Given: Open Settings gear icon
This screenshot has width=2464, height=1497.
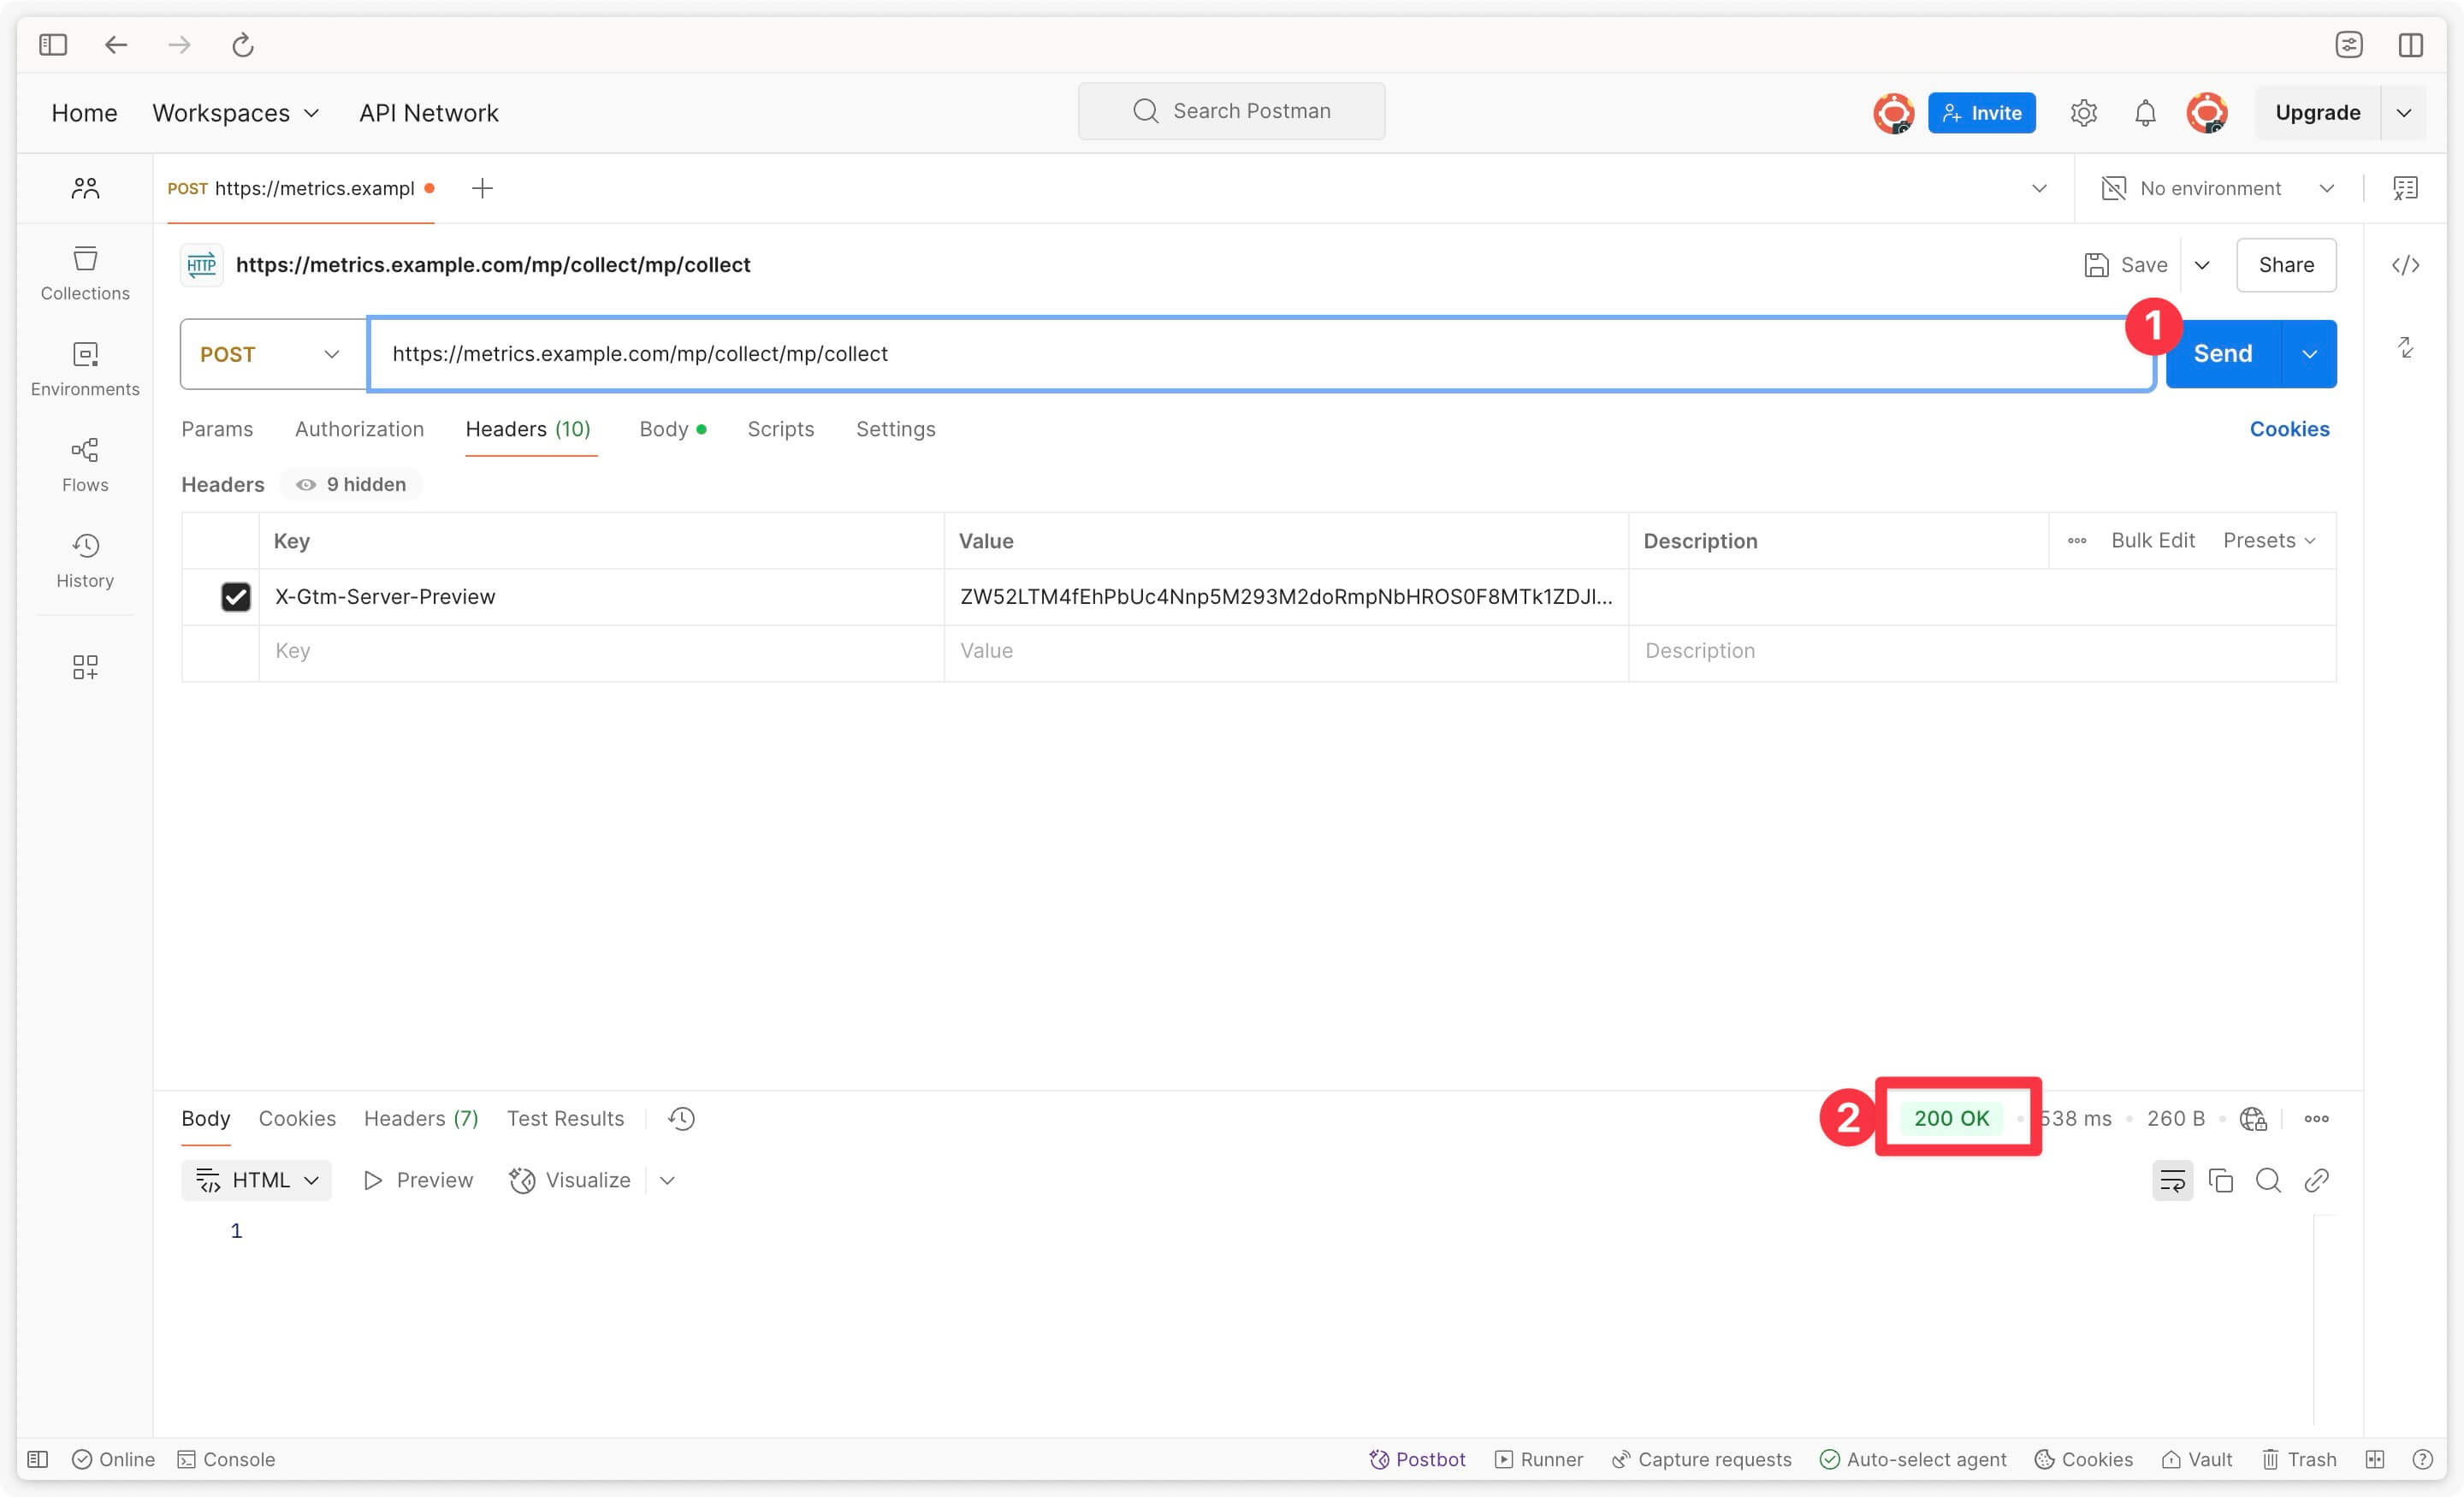Looking at the screenshot, I should click(x=2083, y=113).
